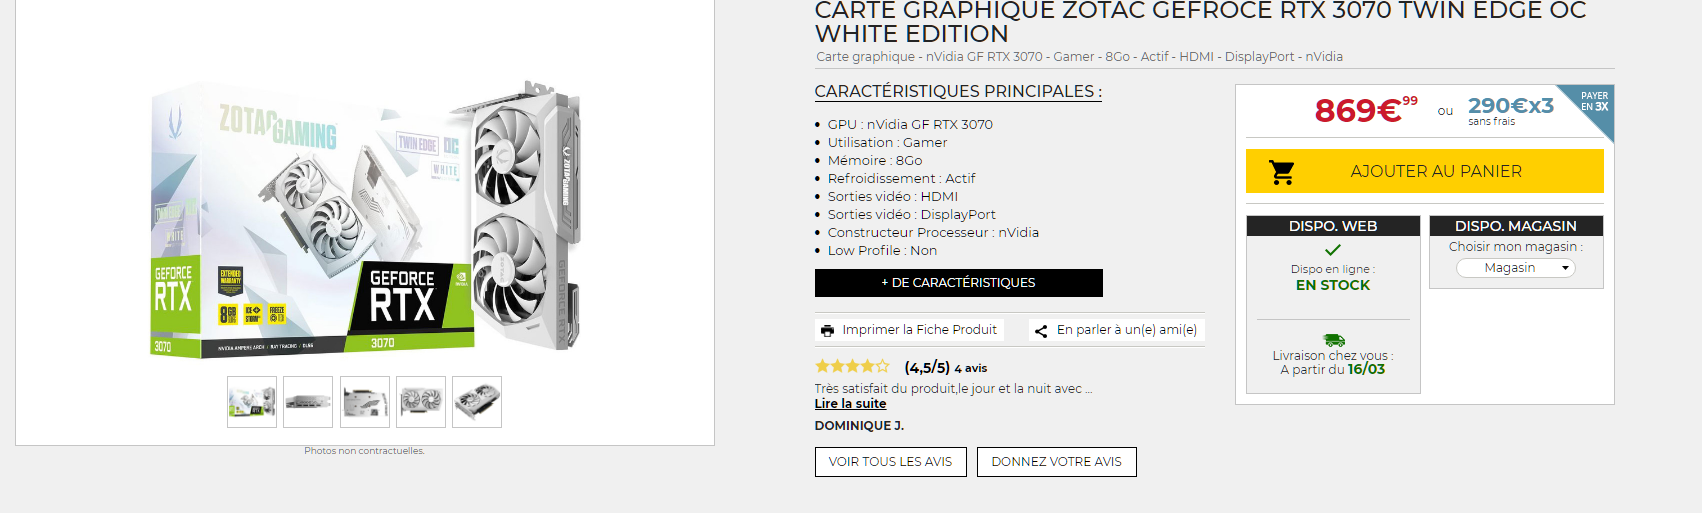Image resolution: width=1702 pixels, height=513 pixels.
Task: Select the fourth thumbnail showing front fans
Action: pos(421,402)
